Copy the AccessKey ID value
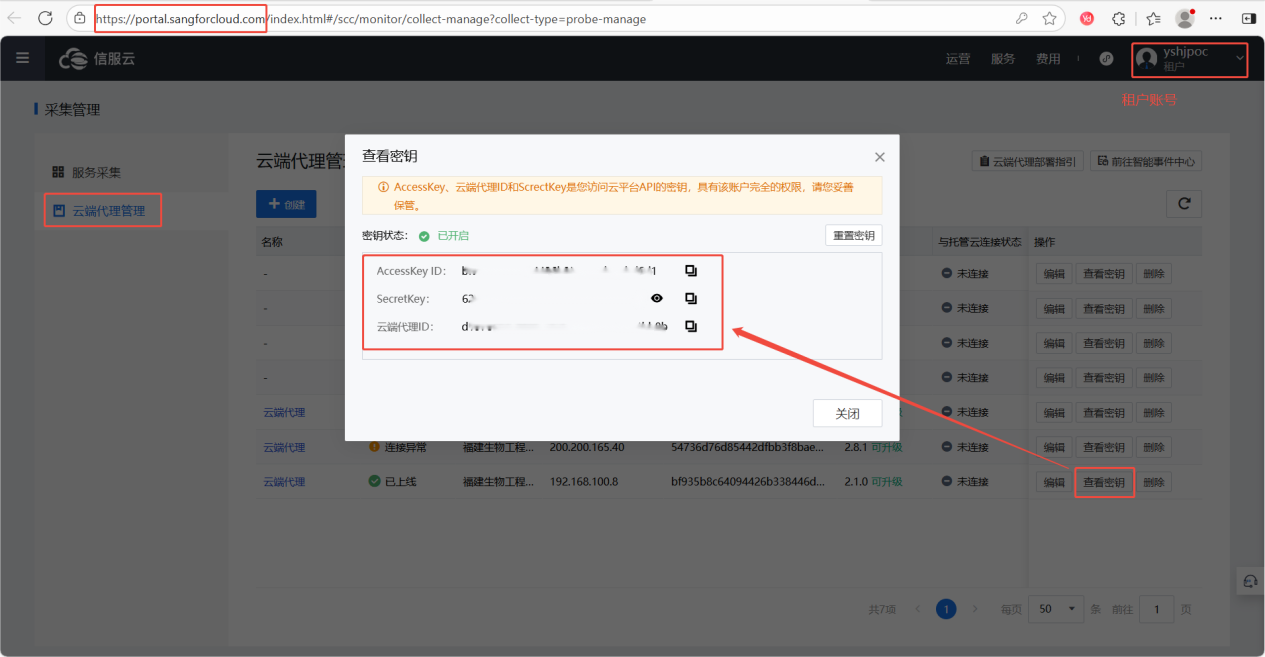Image resolution: width=1265 pixels, height=657 pixels. coord(691,271)
